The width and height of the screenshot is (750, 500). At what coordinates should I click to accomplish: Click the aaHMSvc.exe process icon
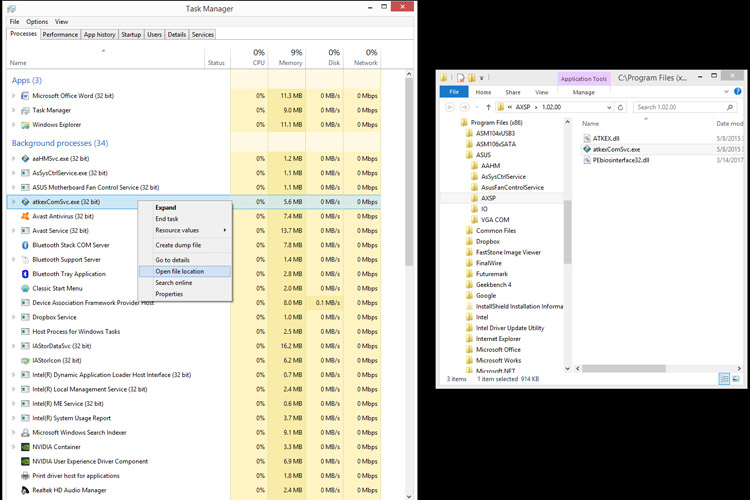[25, 158]
